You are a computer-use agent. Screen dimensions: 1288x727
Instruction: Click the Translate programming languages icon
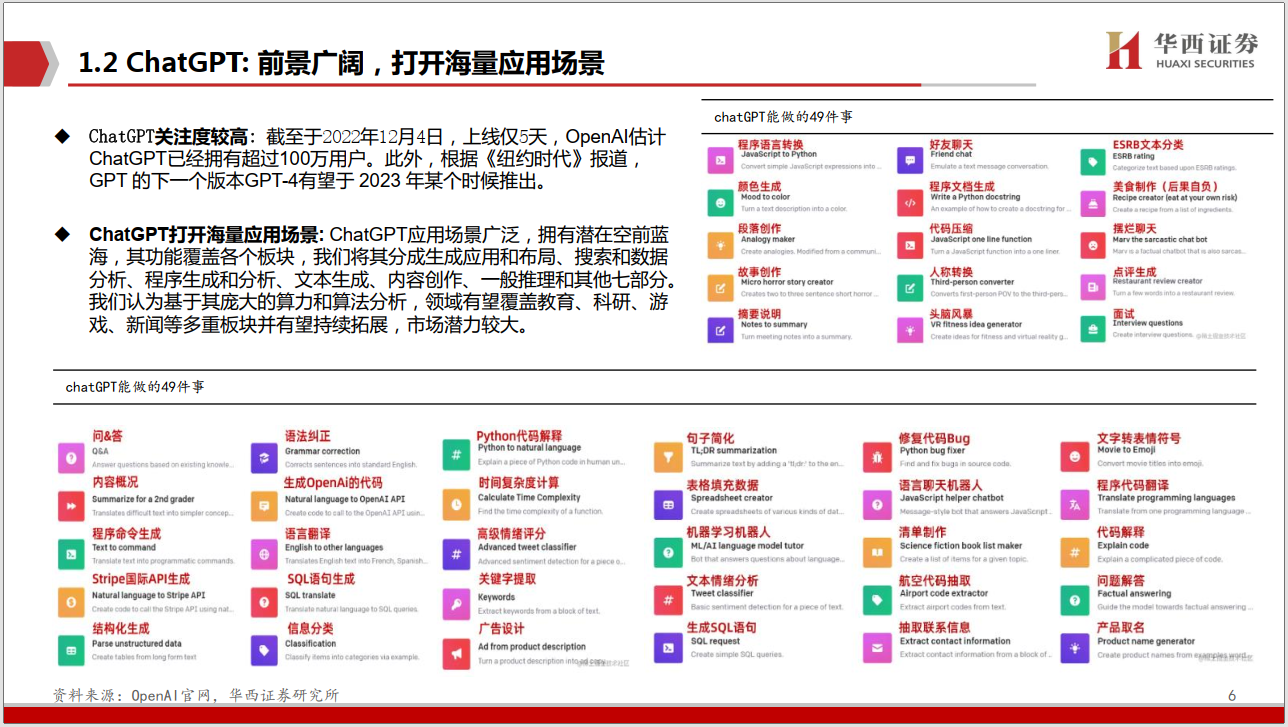pyautogui.click(x=1075, y=505)
